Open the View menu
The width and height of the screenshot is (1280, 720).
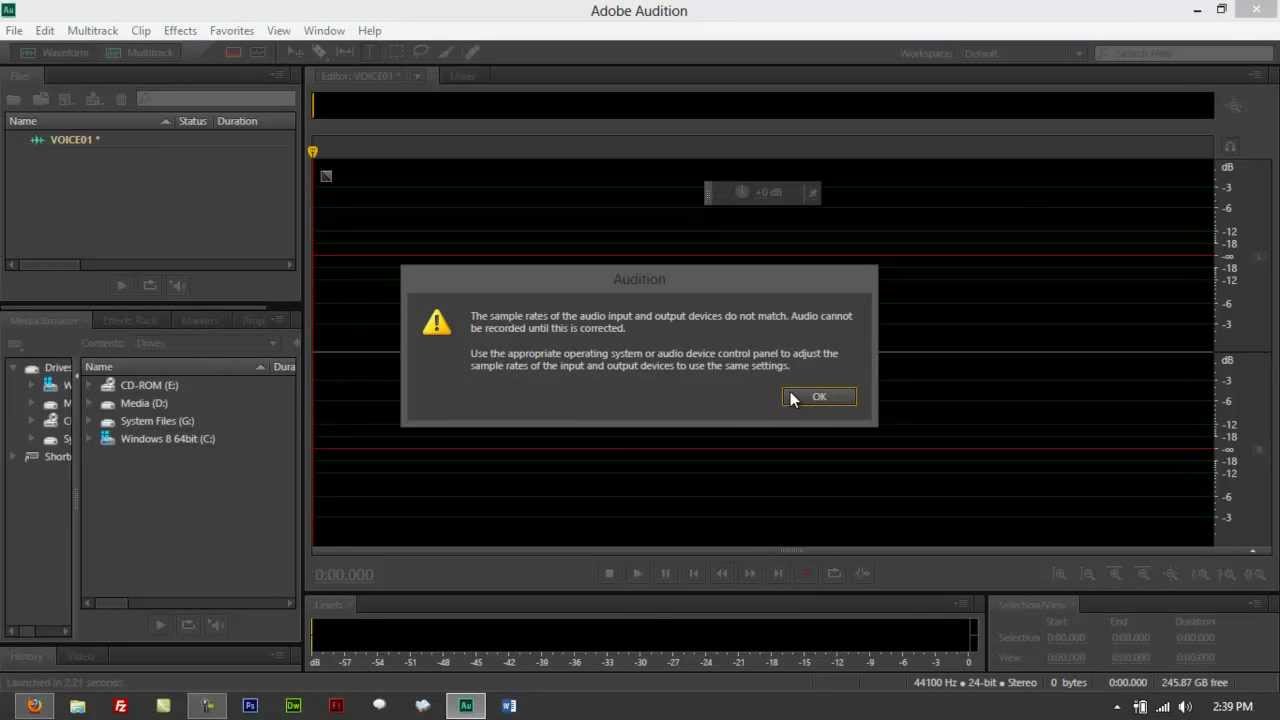[x=279, y=31]
